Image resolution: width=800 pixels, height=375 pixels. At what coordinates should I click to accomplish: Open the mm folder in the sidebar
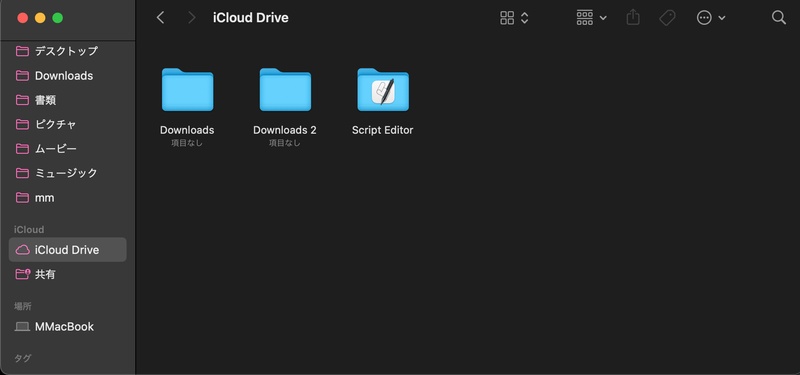point(67,197)
